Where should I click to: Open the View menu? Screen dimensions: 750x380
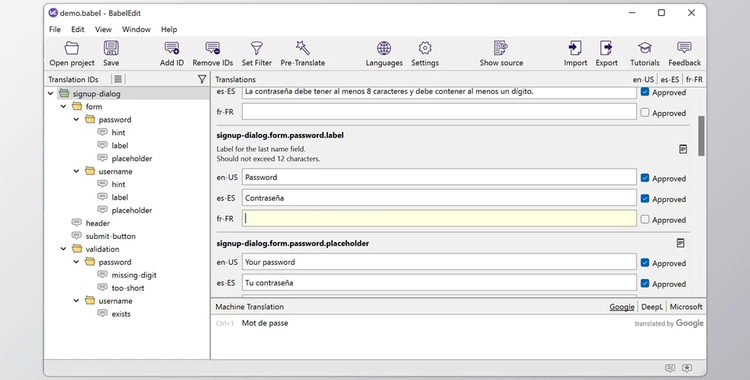click(x=103, y=29)
